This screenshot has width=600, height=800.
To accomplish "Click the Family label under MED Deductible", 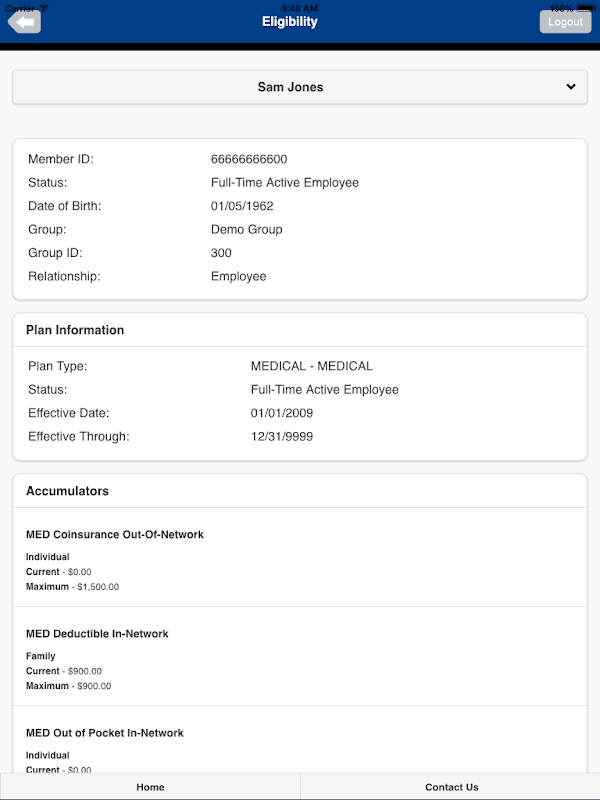I will tap(40, 656).
